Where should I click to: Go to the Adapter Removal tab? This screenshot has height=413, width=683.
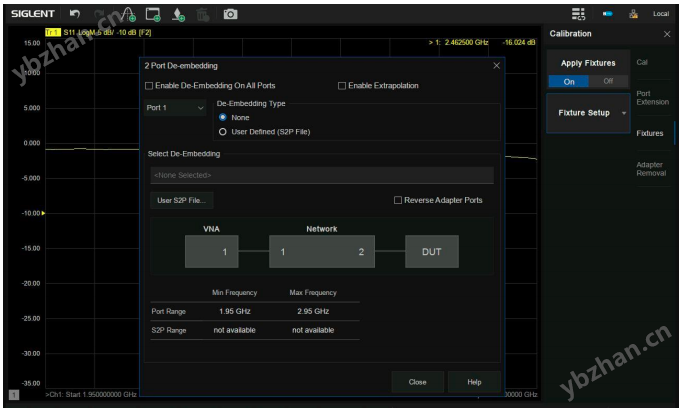(651, 169)
